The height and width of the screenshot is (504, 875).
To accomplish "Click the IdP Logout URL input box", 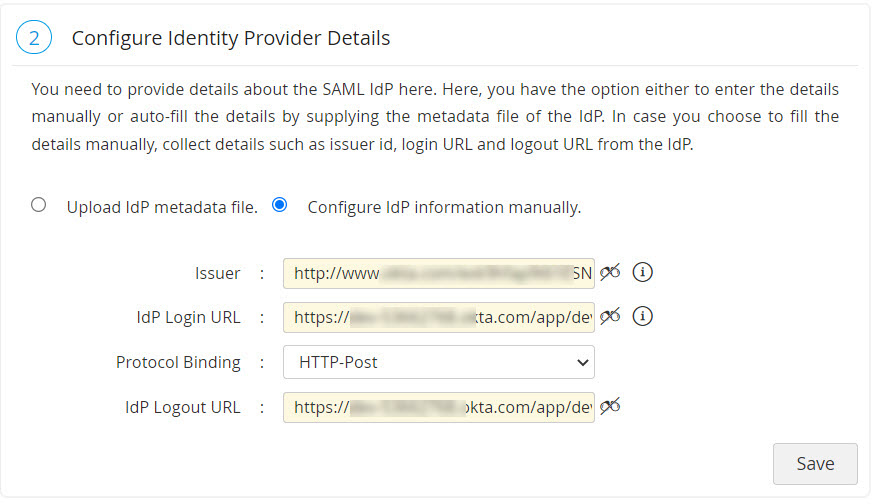I will click(438, 407).
